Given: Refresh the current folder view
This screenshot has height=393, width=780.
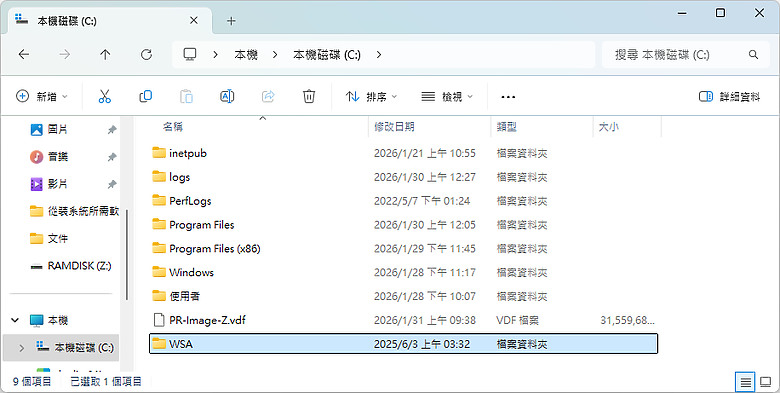Looking at the screenshot, I should pos(146,55).
